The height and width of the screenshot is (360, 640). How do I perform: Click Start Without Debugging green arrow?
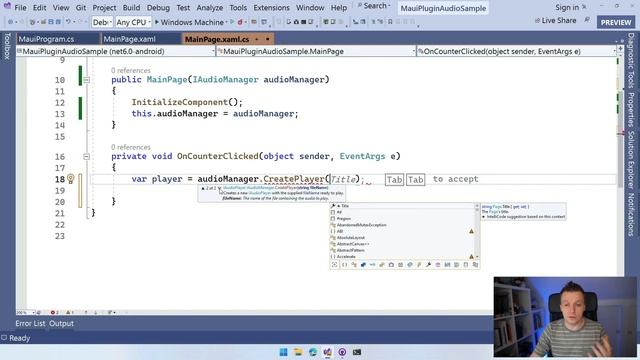233,22
